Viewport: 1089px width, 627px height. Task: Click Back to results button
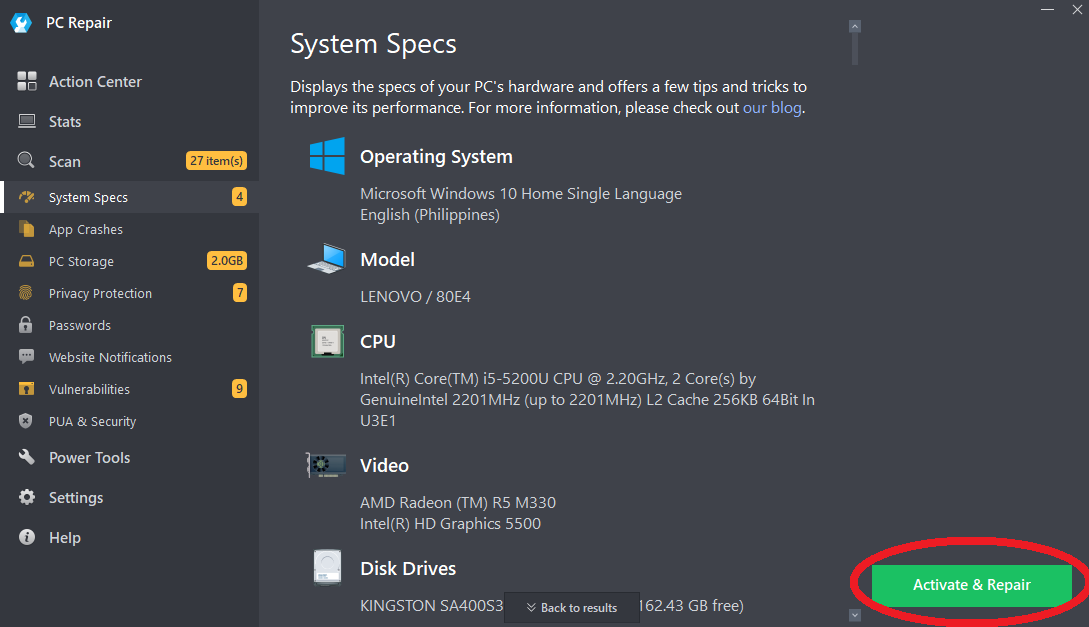point(572,608)
